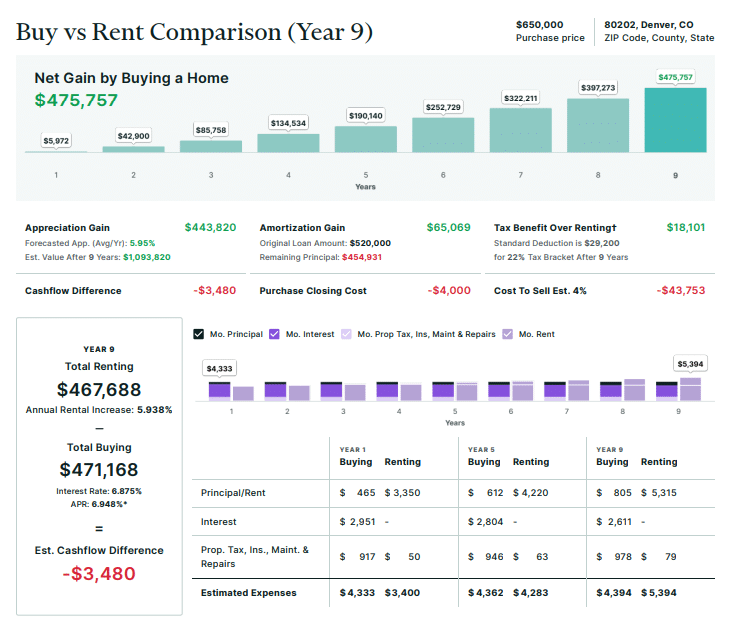
Task: Select the Year 9 column header in table
Action: pyautogui.click(x=609, y=450)
